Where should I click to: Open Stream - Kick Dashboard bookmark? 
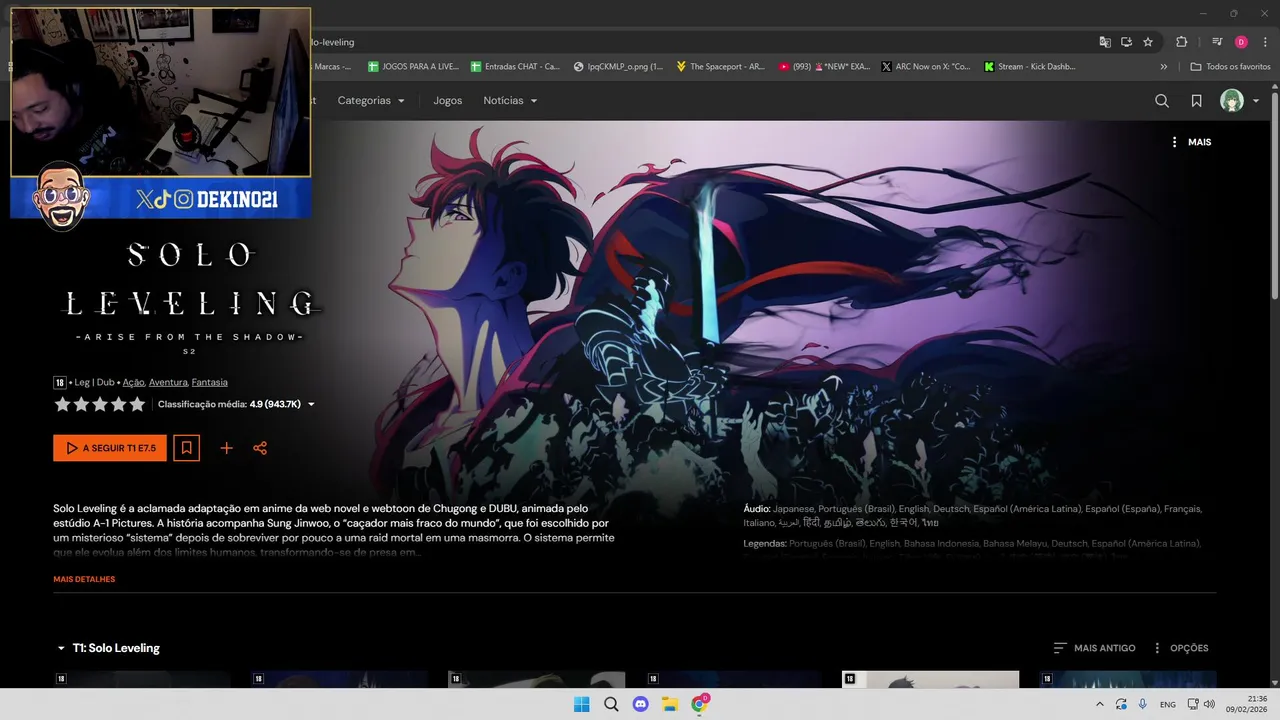(x=1030, y=67)
